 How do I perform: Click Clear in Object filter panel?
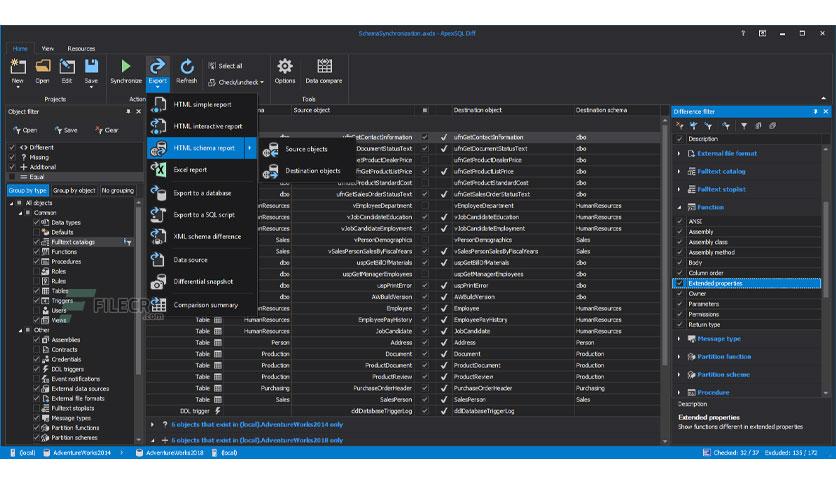point(107,130)
